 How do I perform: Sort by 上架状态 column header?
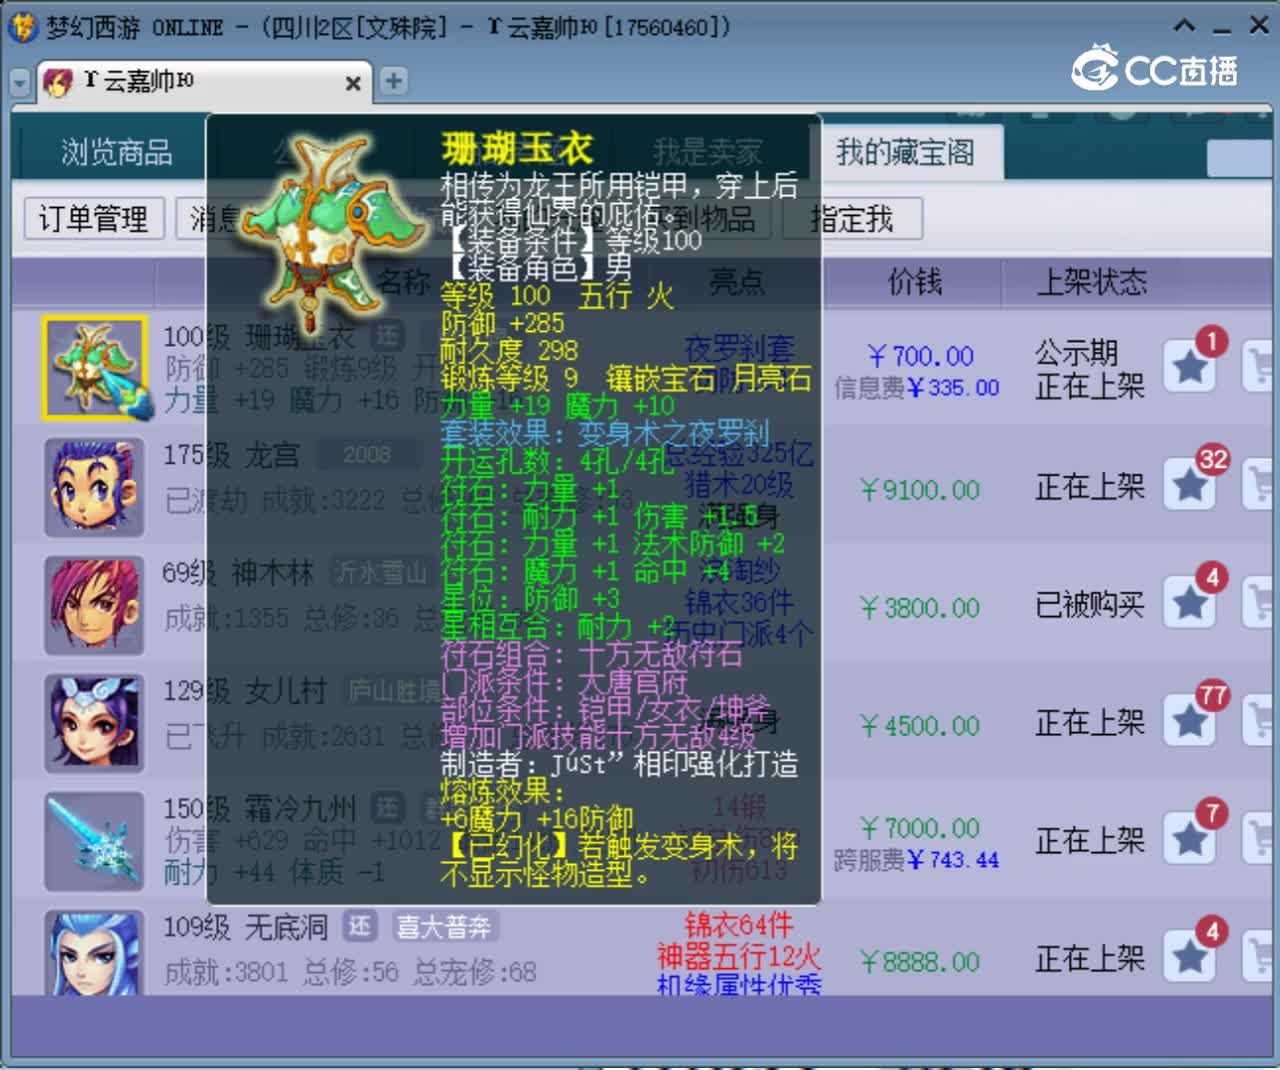(x=1091, y=282)
